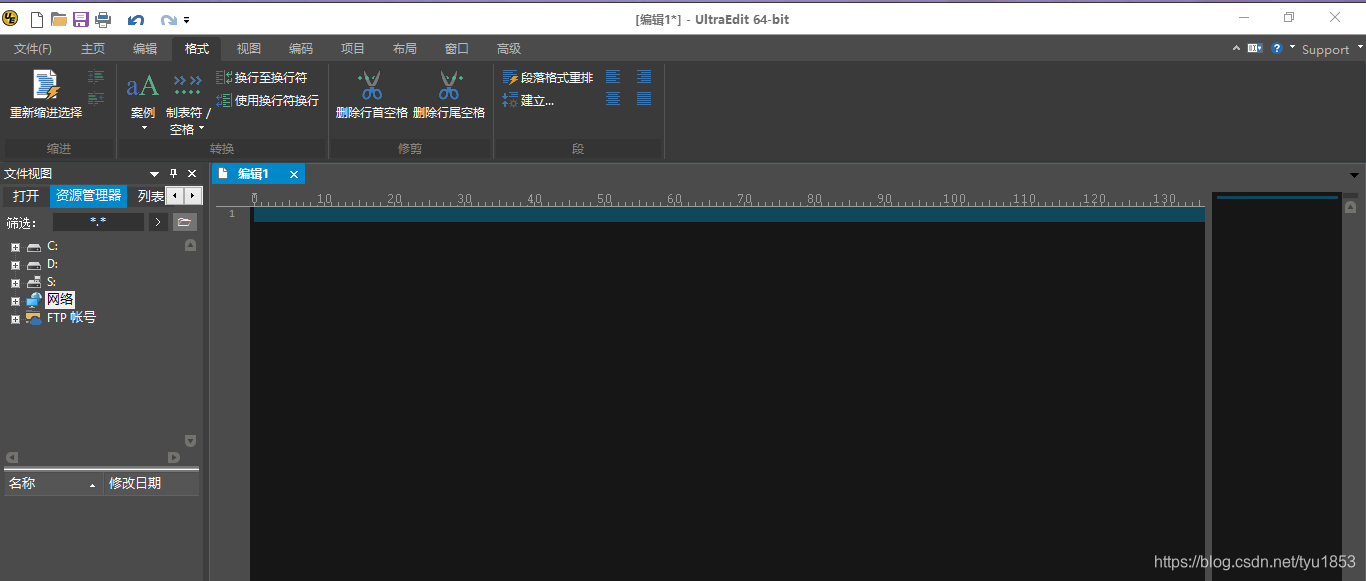The height and width of the screenshot is (581, 1366).
Task: Select the 资源管理器 tab in file view
Action: [89, 196]
